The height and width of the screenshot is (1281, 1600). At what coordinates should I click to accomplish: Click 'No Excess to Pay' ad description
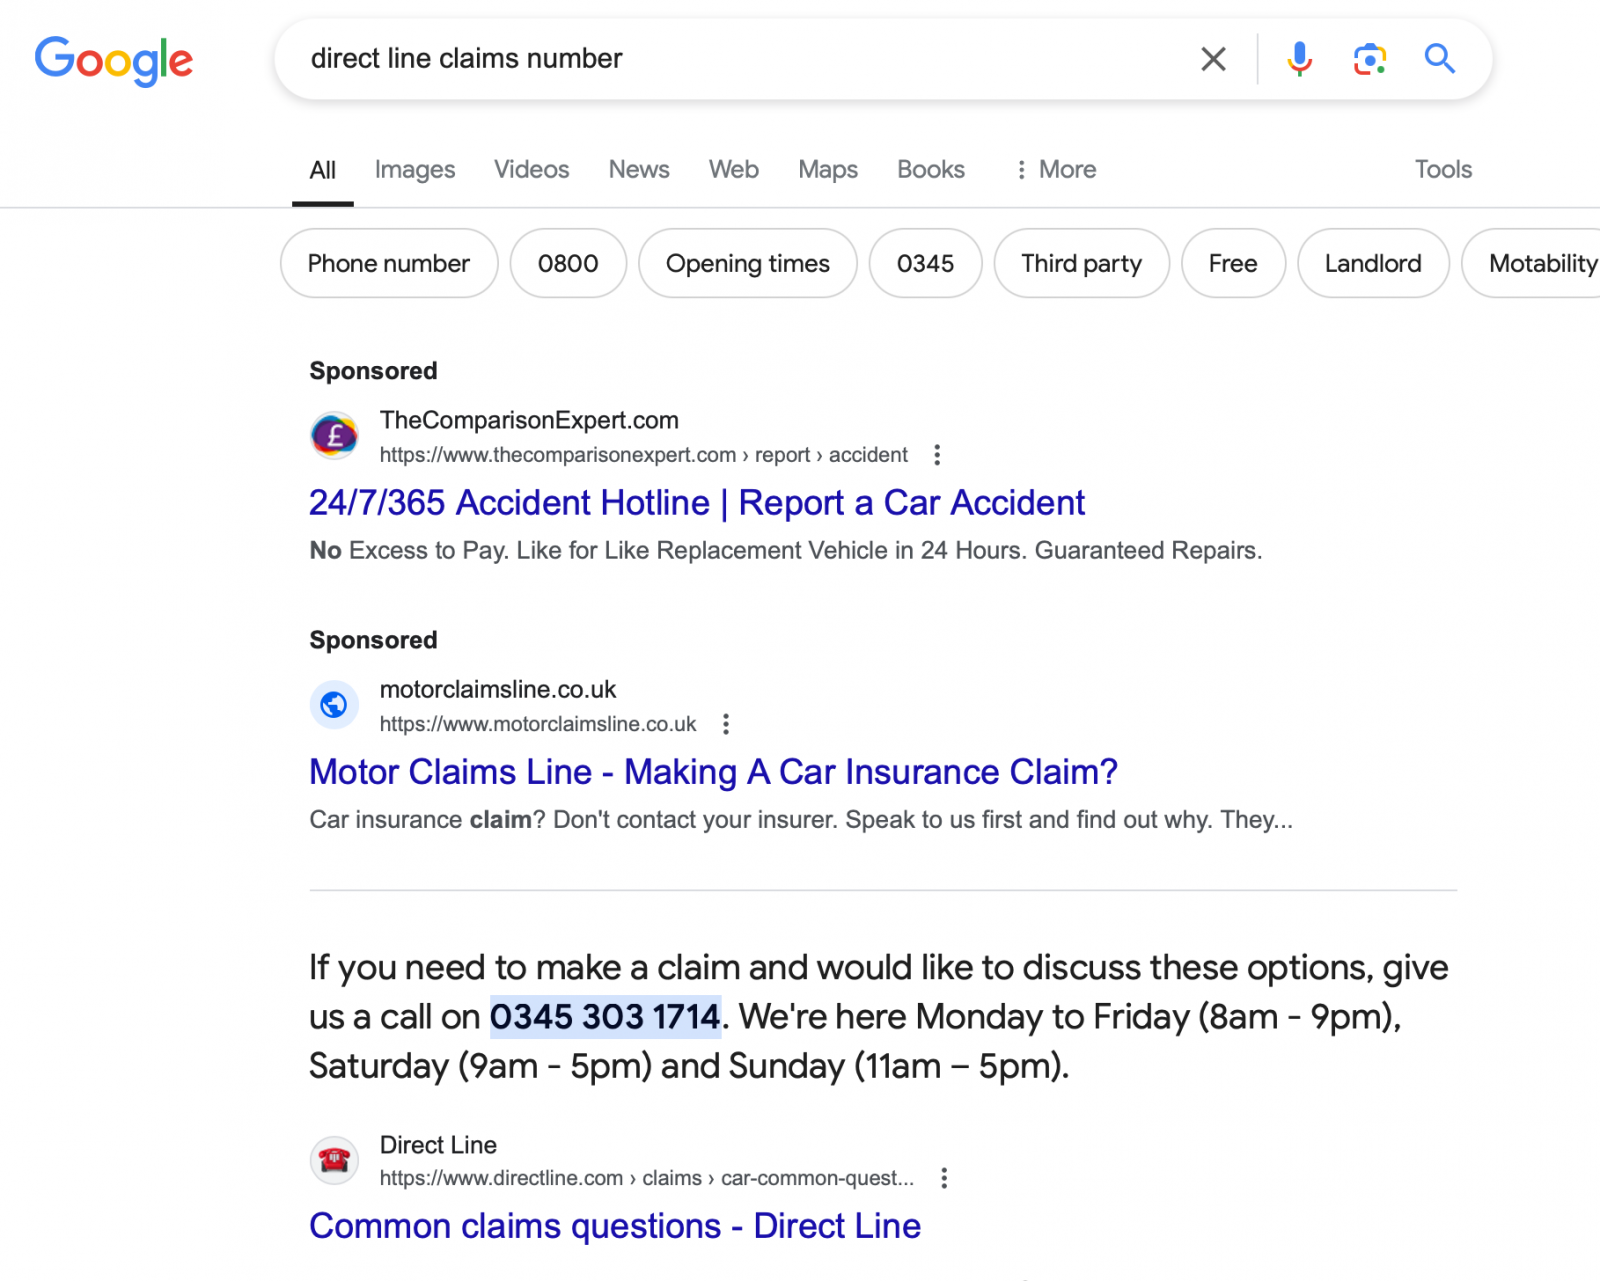pos(786,551)
